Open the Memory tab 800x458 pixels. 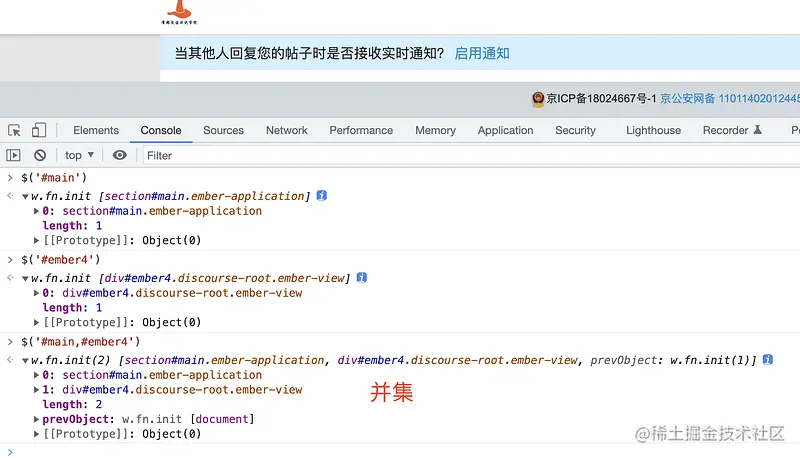tap(435, 131)
